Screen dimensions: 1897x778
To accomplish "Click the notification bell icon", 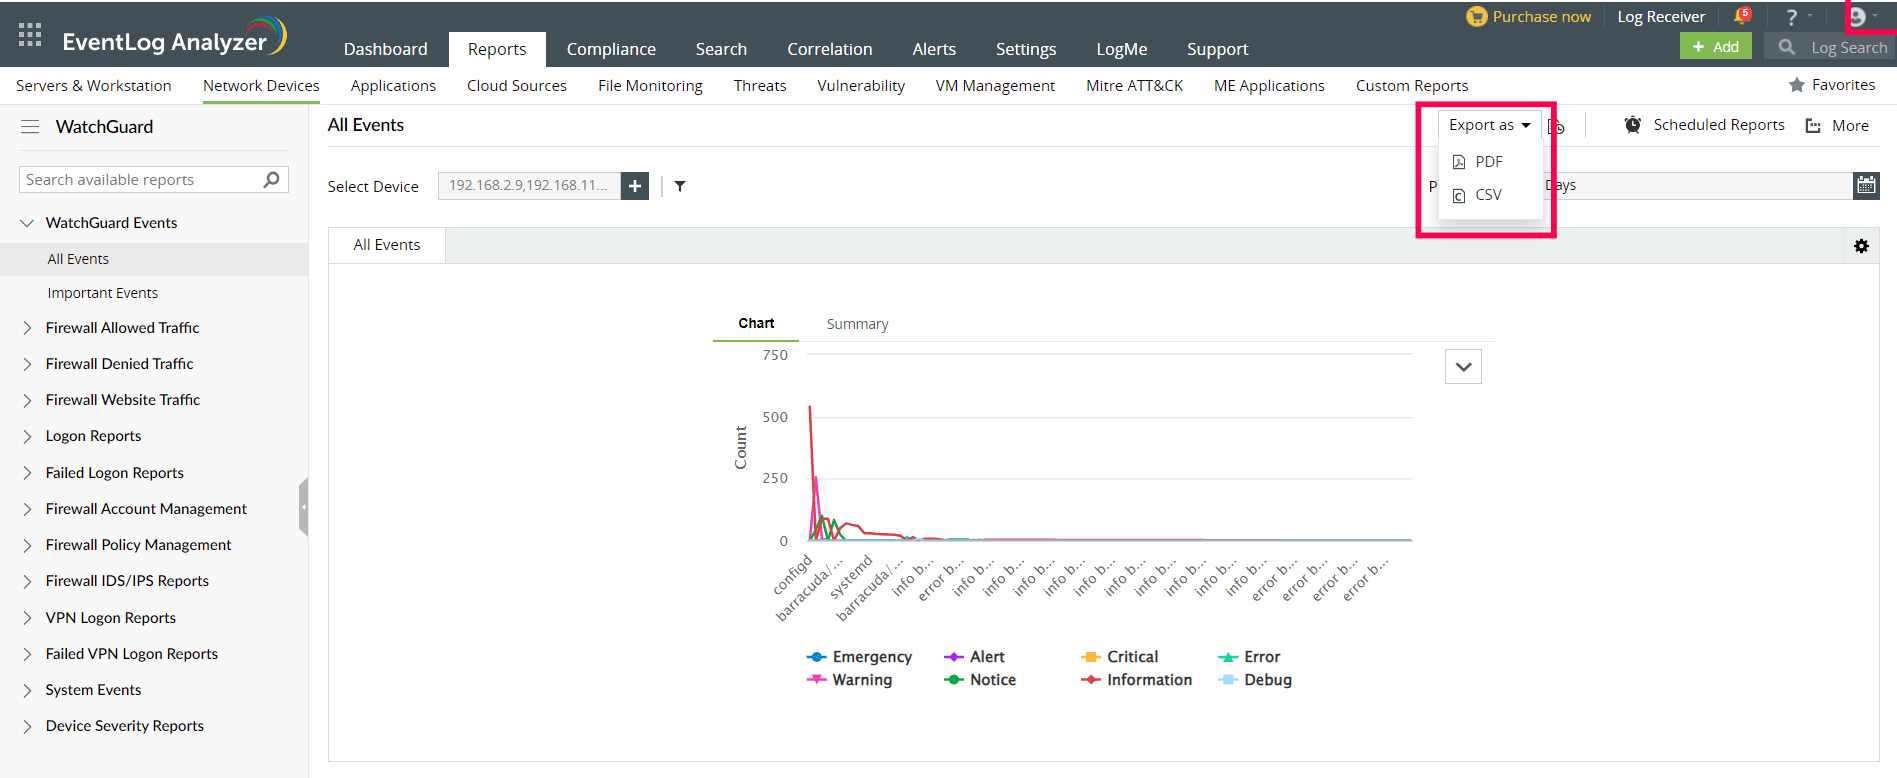I will 1741,16.
